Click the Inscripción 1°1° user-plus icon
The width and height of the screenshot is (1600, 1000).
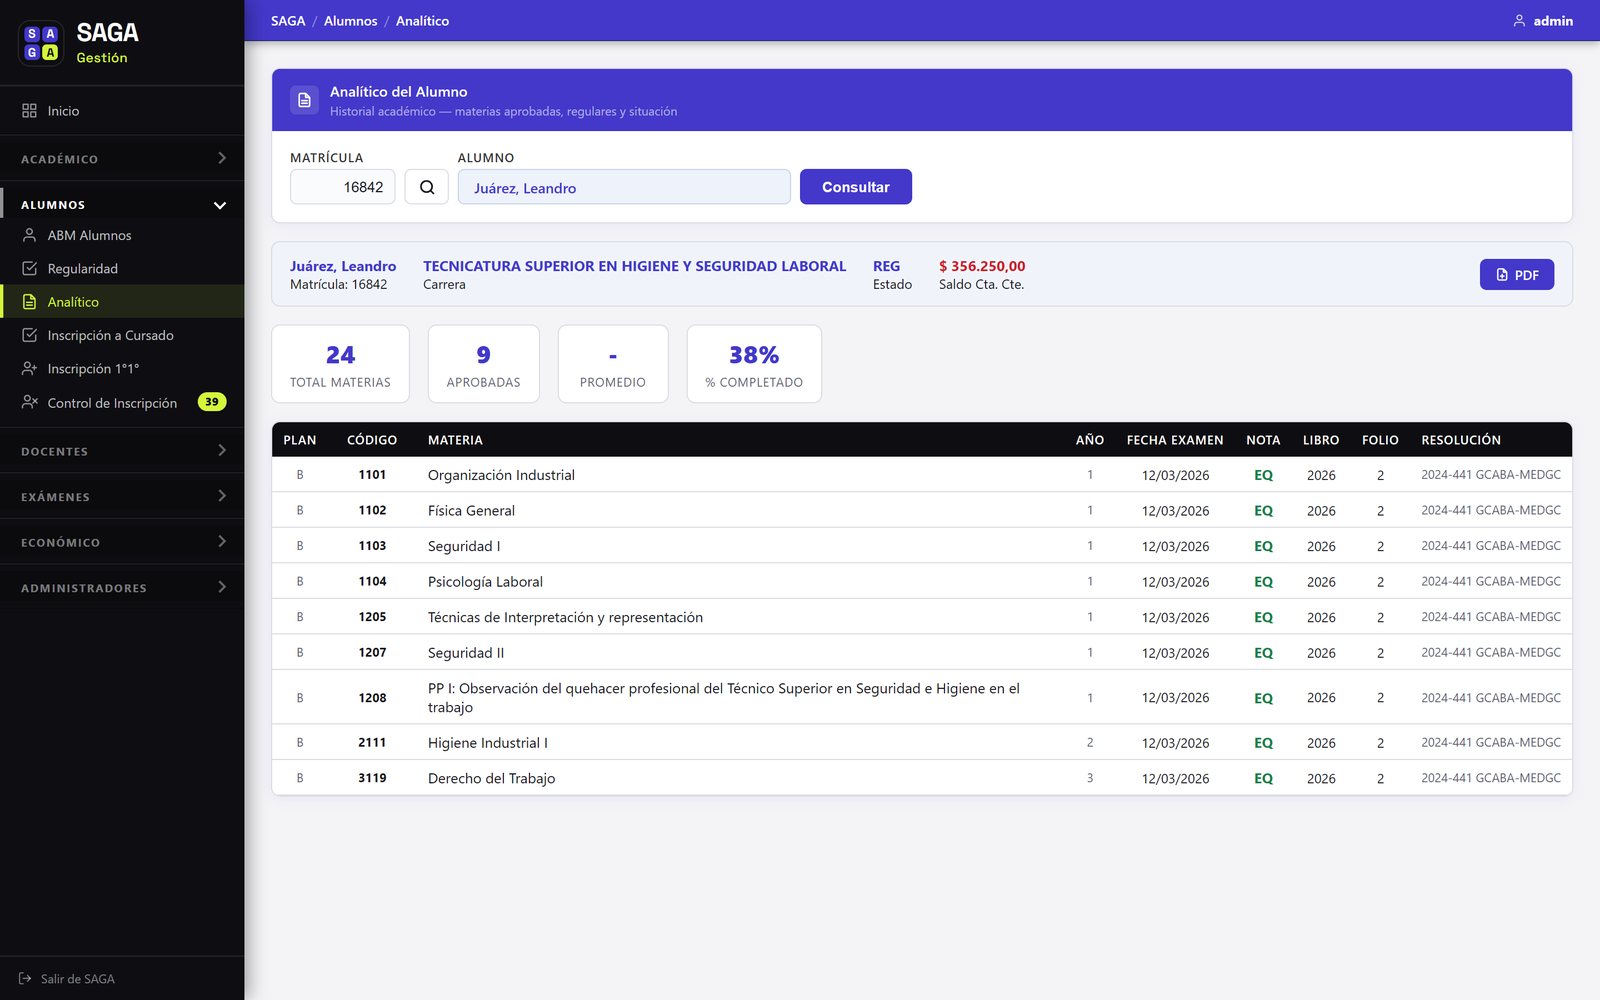(x=30, y=368)
